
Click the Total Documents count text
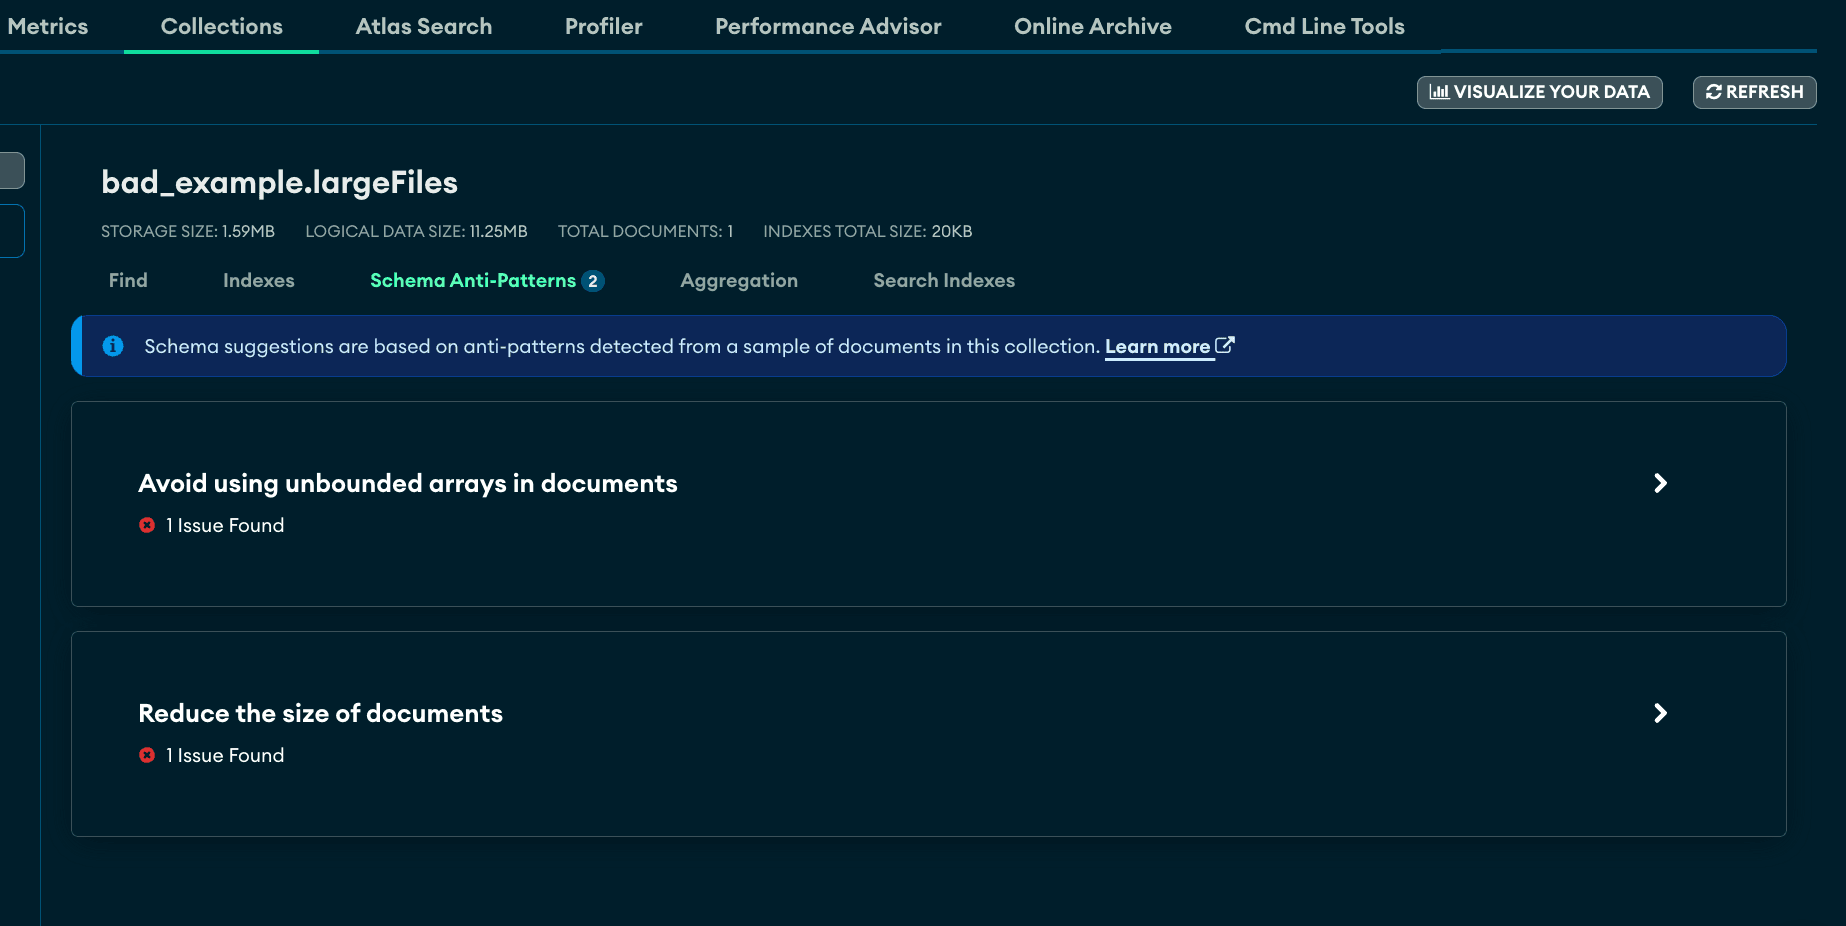point(646,231)
